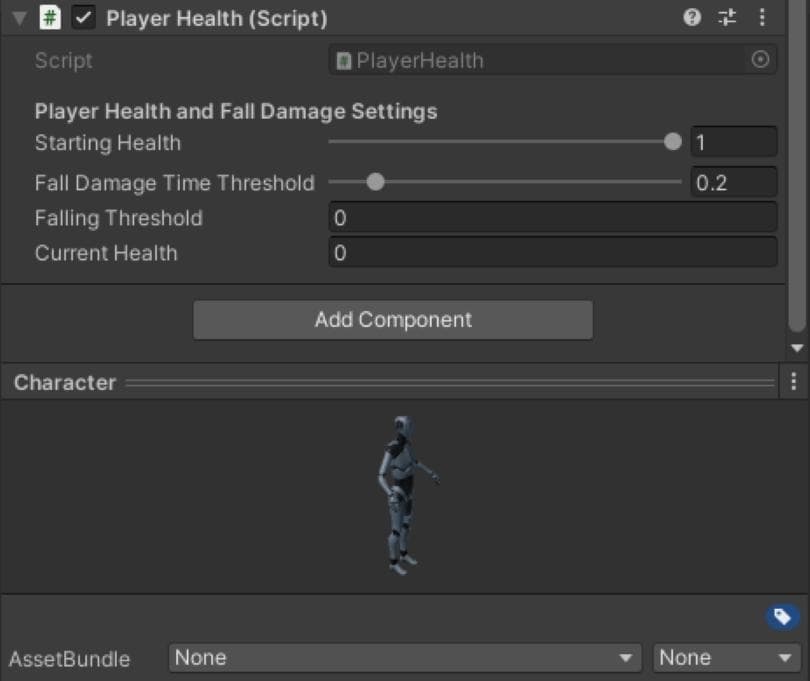Click the Script field showing PlayerHealth
Screen dimensions: 810x681
550,59
